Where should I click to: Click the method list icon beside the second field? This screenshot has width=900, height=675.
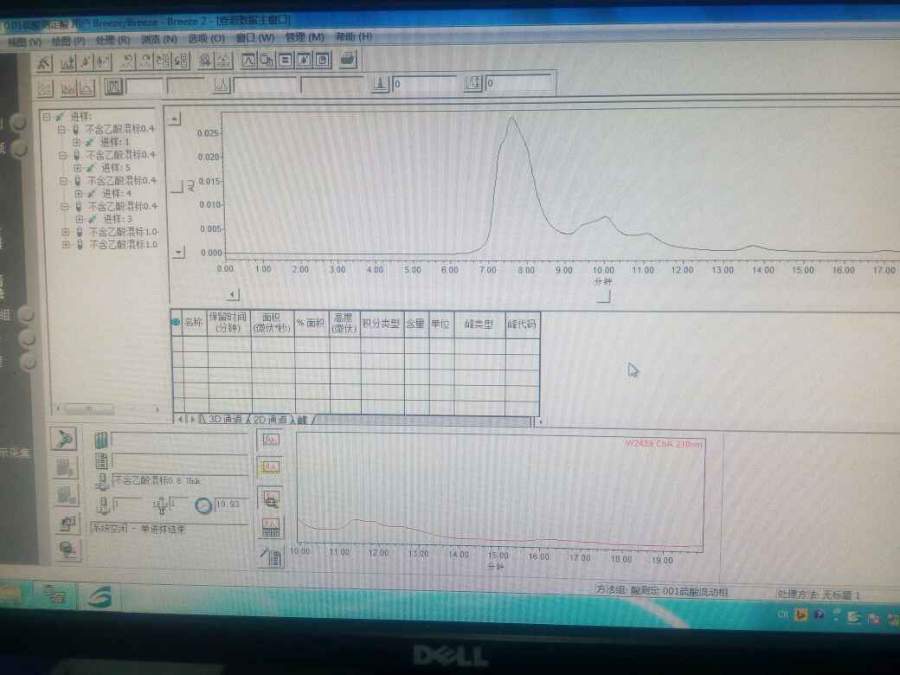102,461
